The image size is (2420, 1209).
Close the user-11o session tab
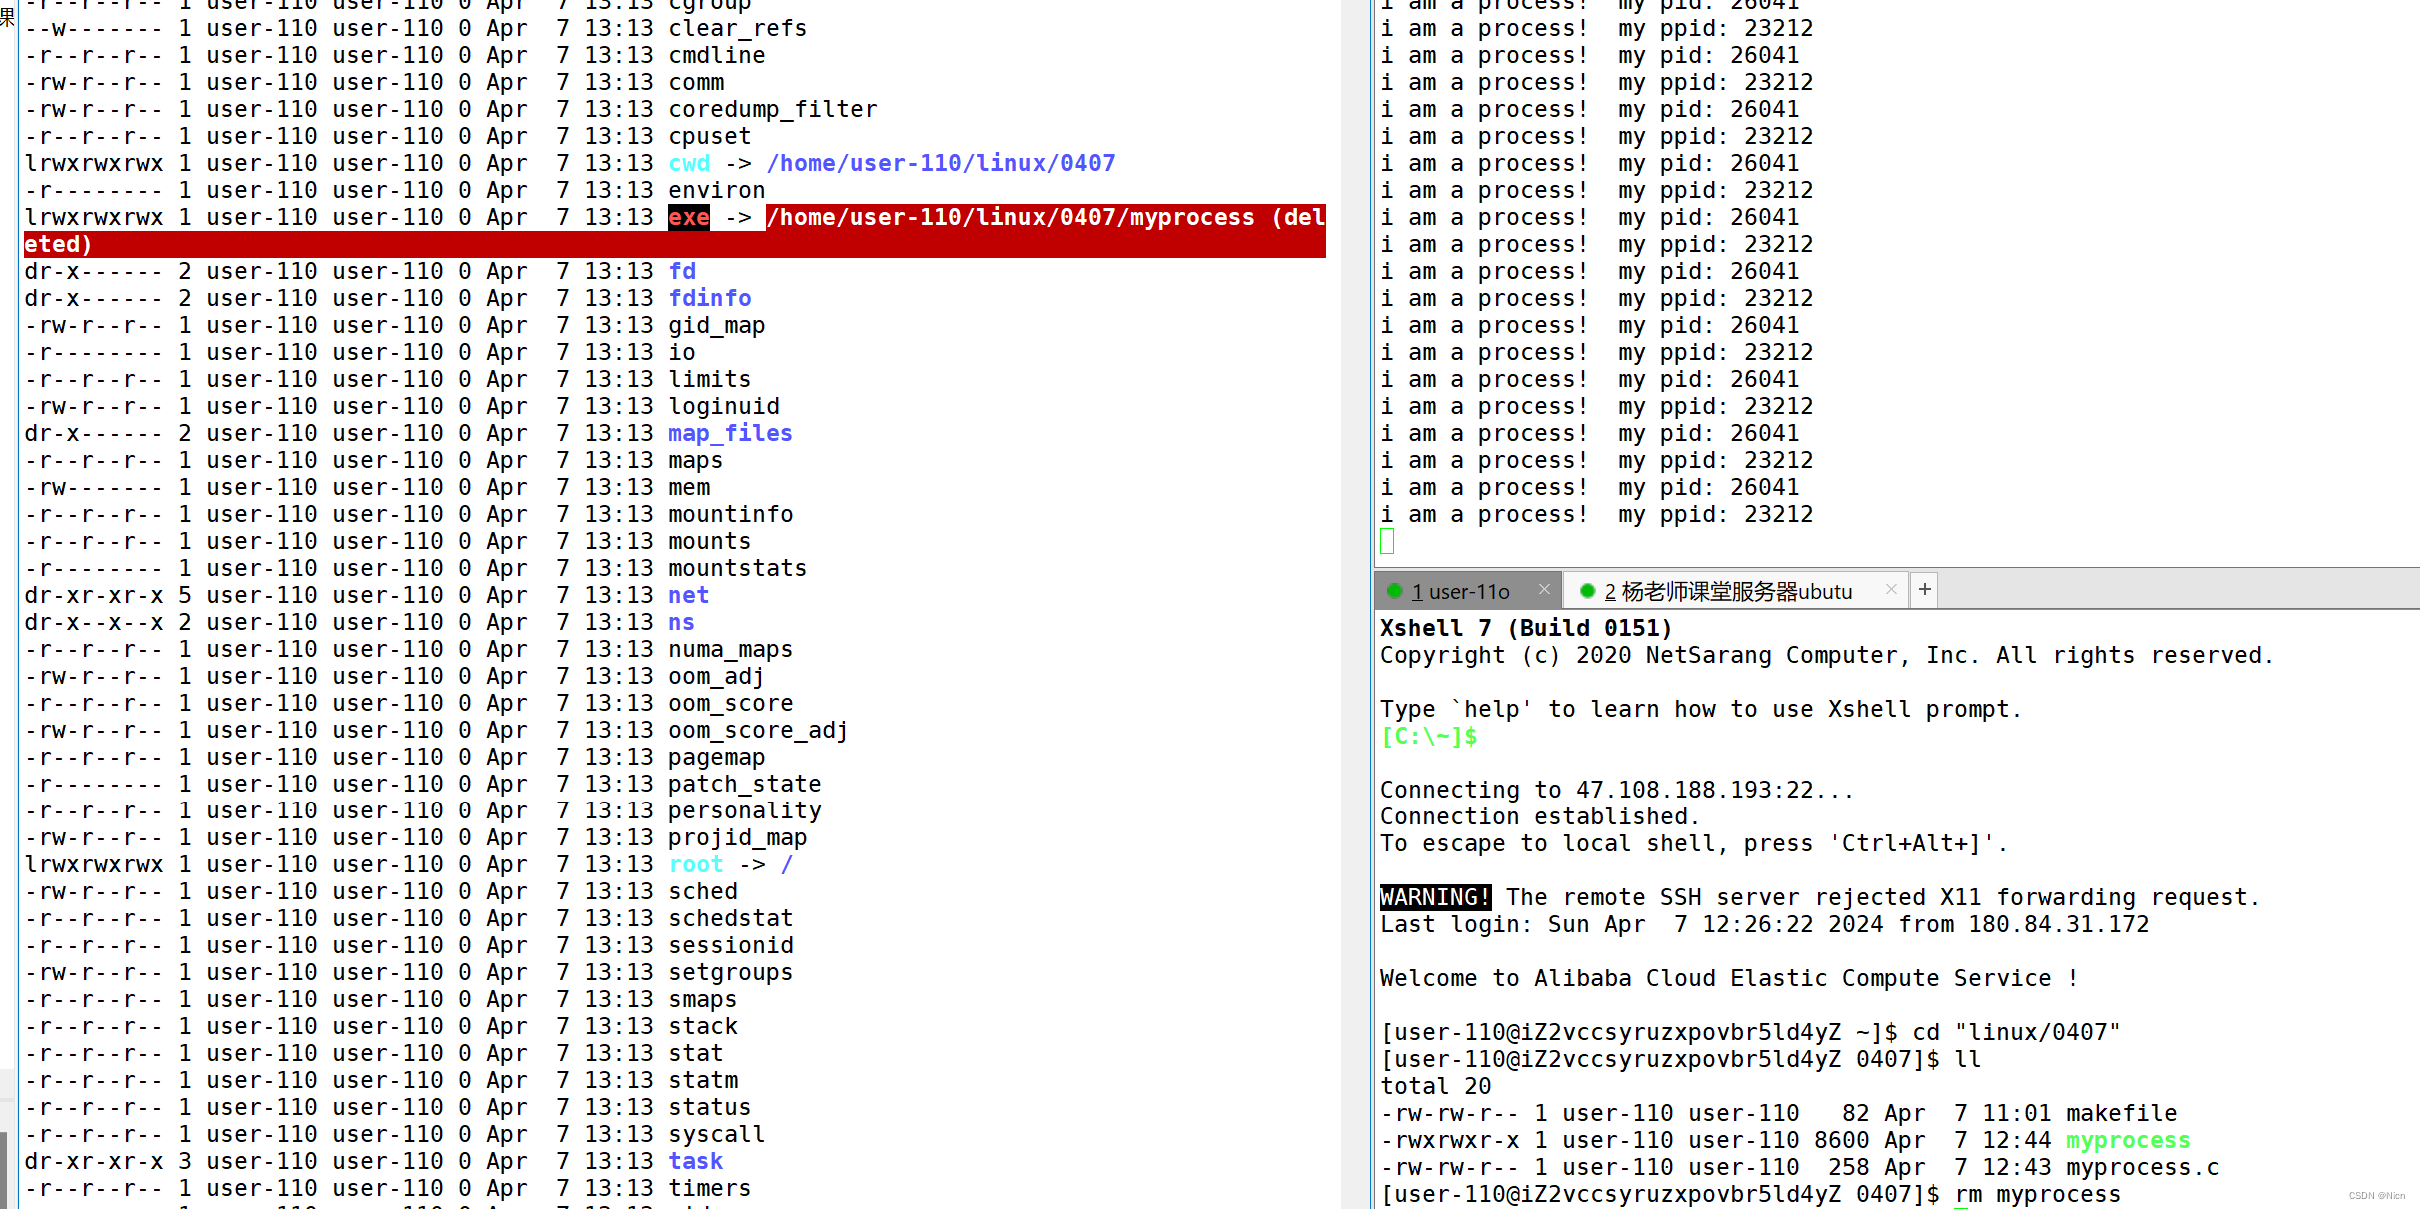pos(1544,590)
